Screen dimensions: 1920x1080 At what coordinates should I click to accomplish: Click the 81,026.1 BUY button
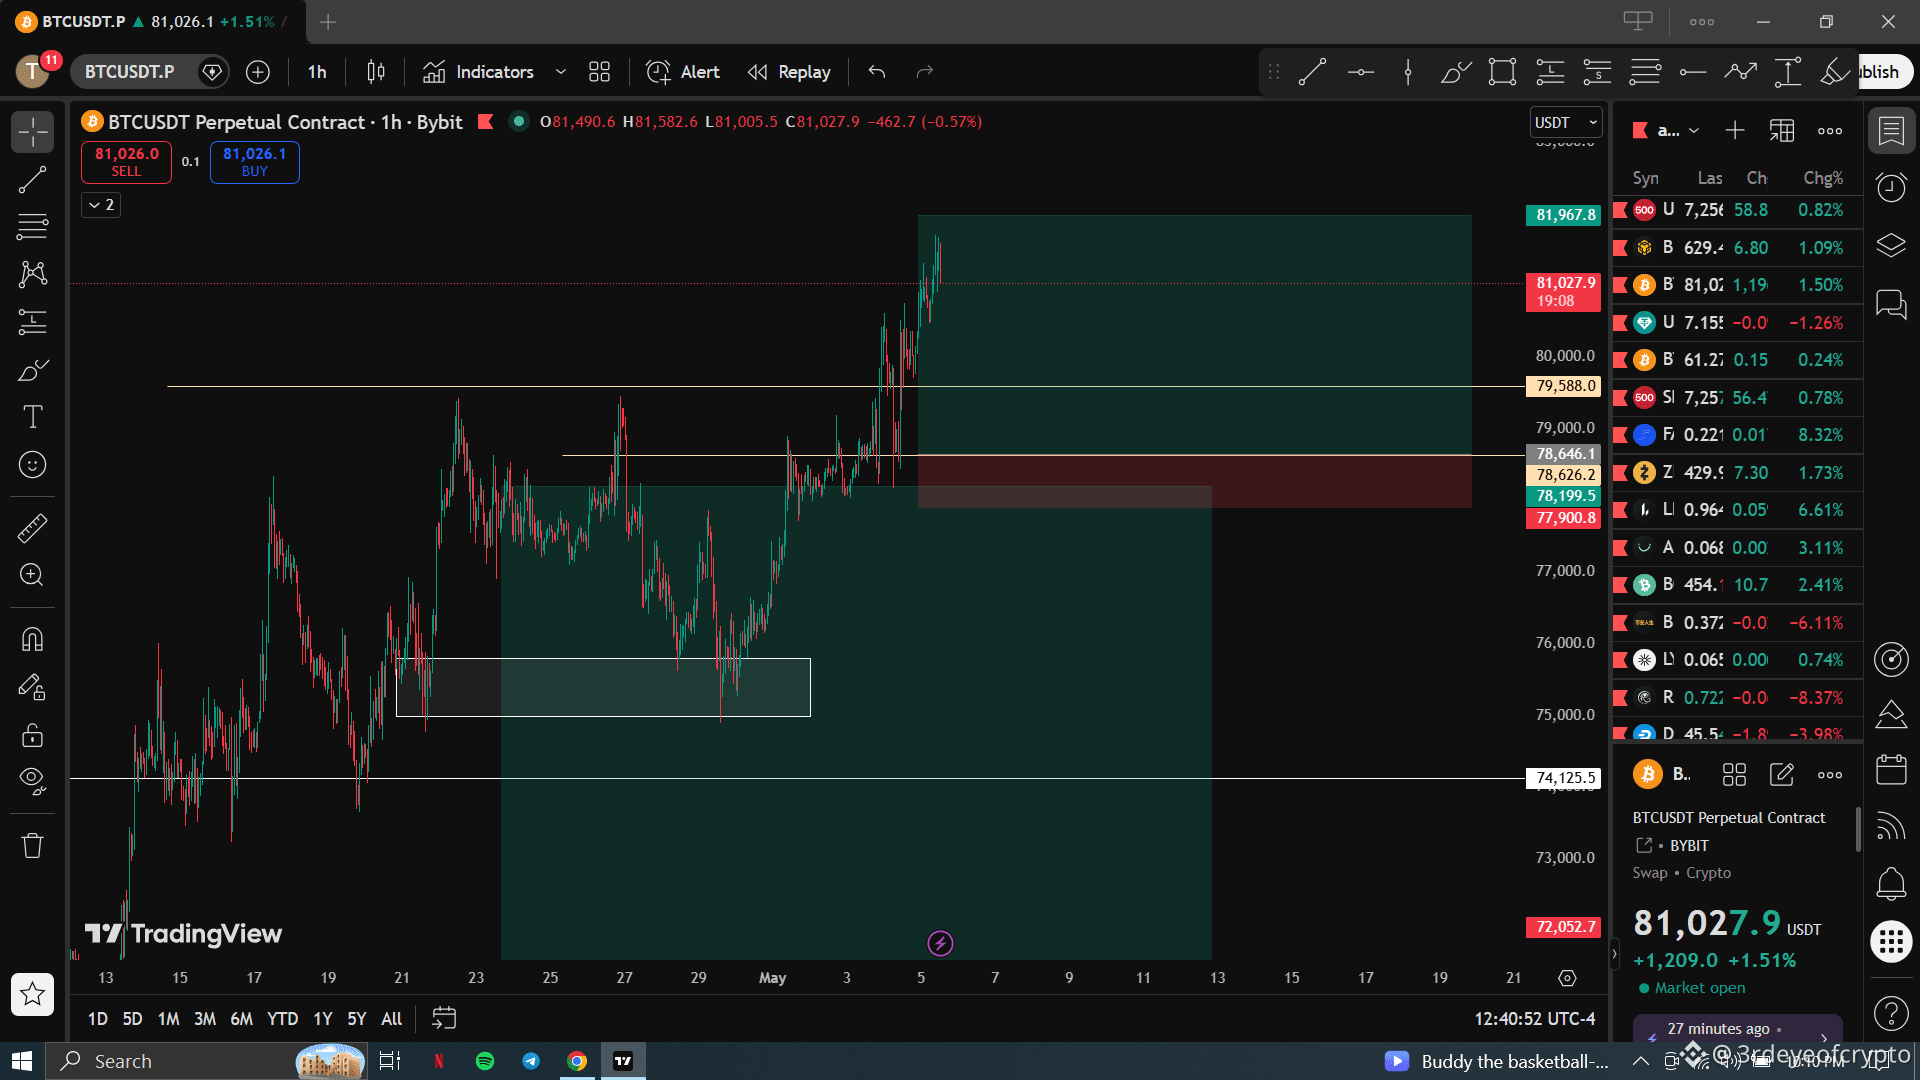point(254,162)
